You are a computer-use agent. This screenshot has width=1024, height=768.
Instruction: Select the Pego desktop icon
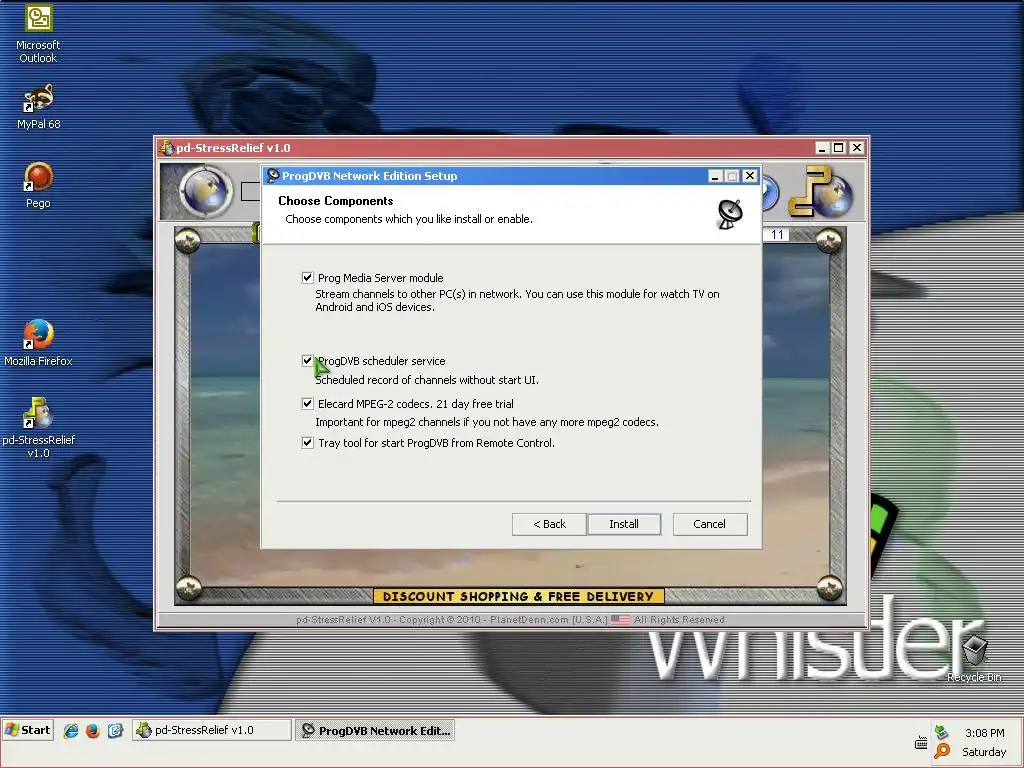[38, 185]
